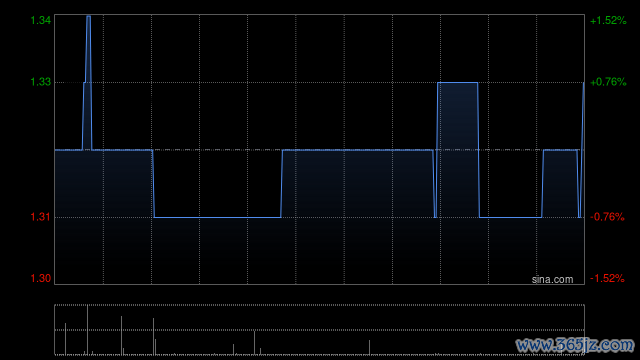Click the final price uptick at right edge
The width and height of the screenshot is (640, 360).
click(x=582, y=116)
